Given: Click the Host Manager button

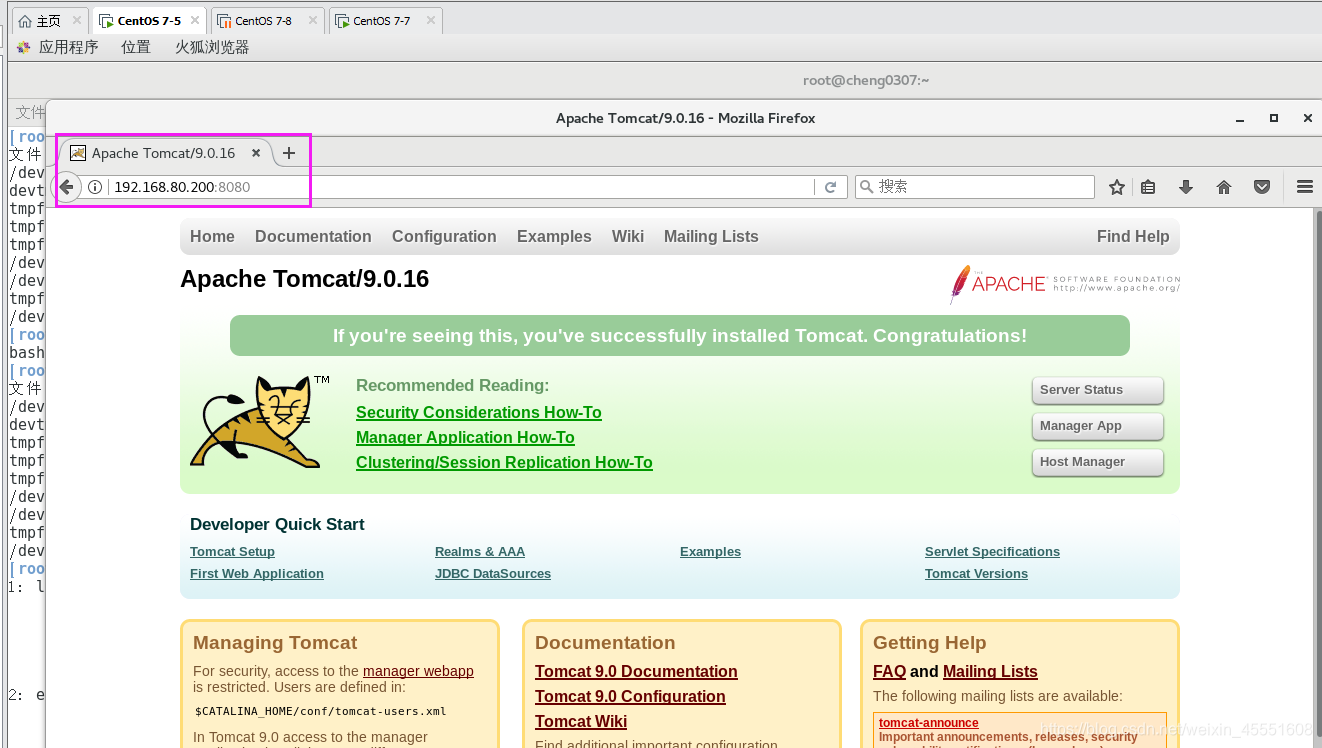Looking at the screenshot, I should pos(1097,462).
